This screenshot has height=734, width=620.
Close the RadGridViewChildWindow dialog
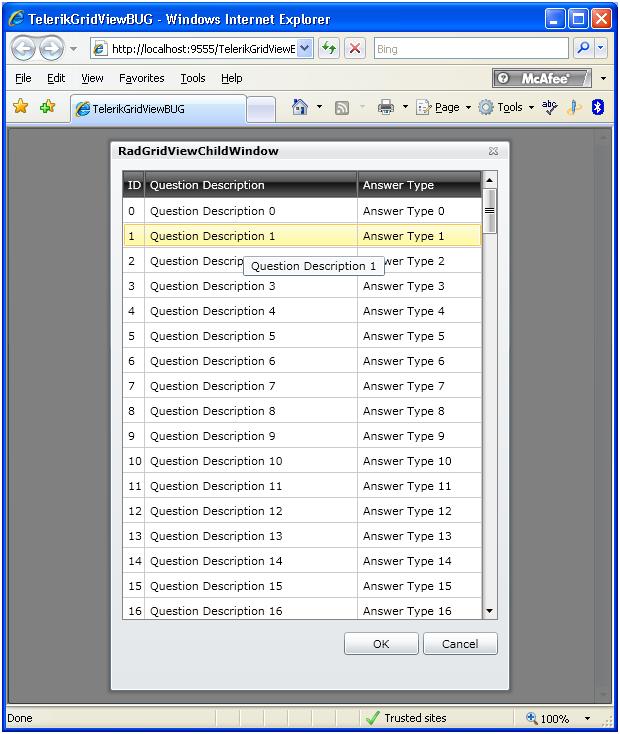[493, 151]
